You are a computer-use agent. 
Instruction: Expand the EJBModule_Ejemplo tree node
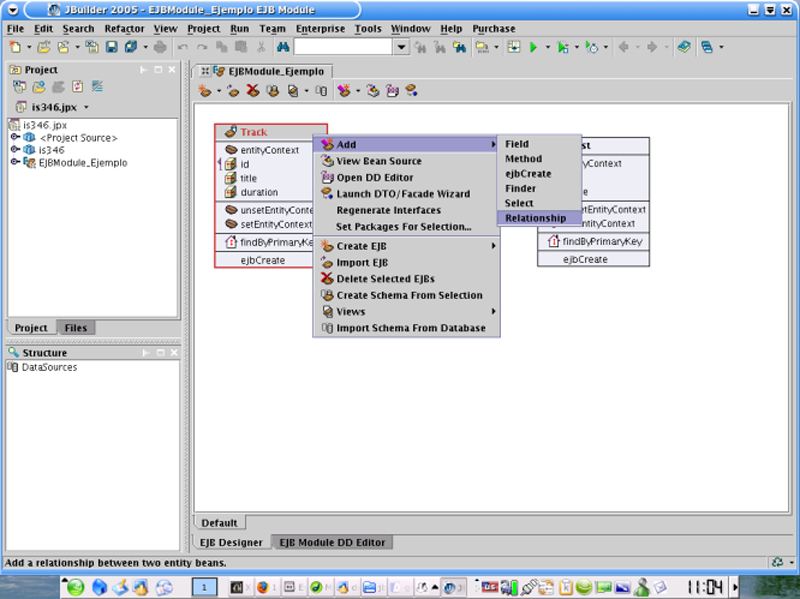coord(15,162)
